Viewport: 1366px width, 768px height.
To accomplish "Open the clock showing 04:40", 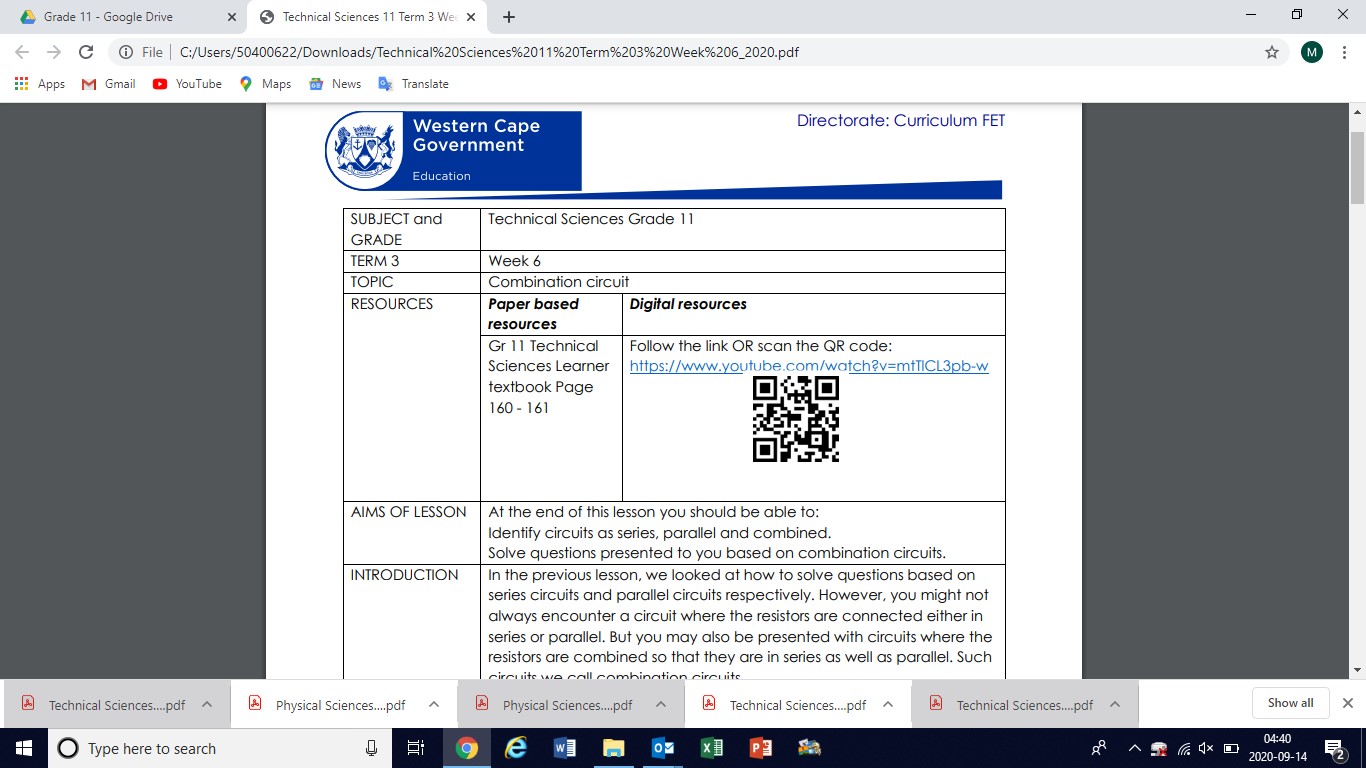I will [x=1277, y=748].
